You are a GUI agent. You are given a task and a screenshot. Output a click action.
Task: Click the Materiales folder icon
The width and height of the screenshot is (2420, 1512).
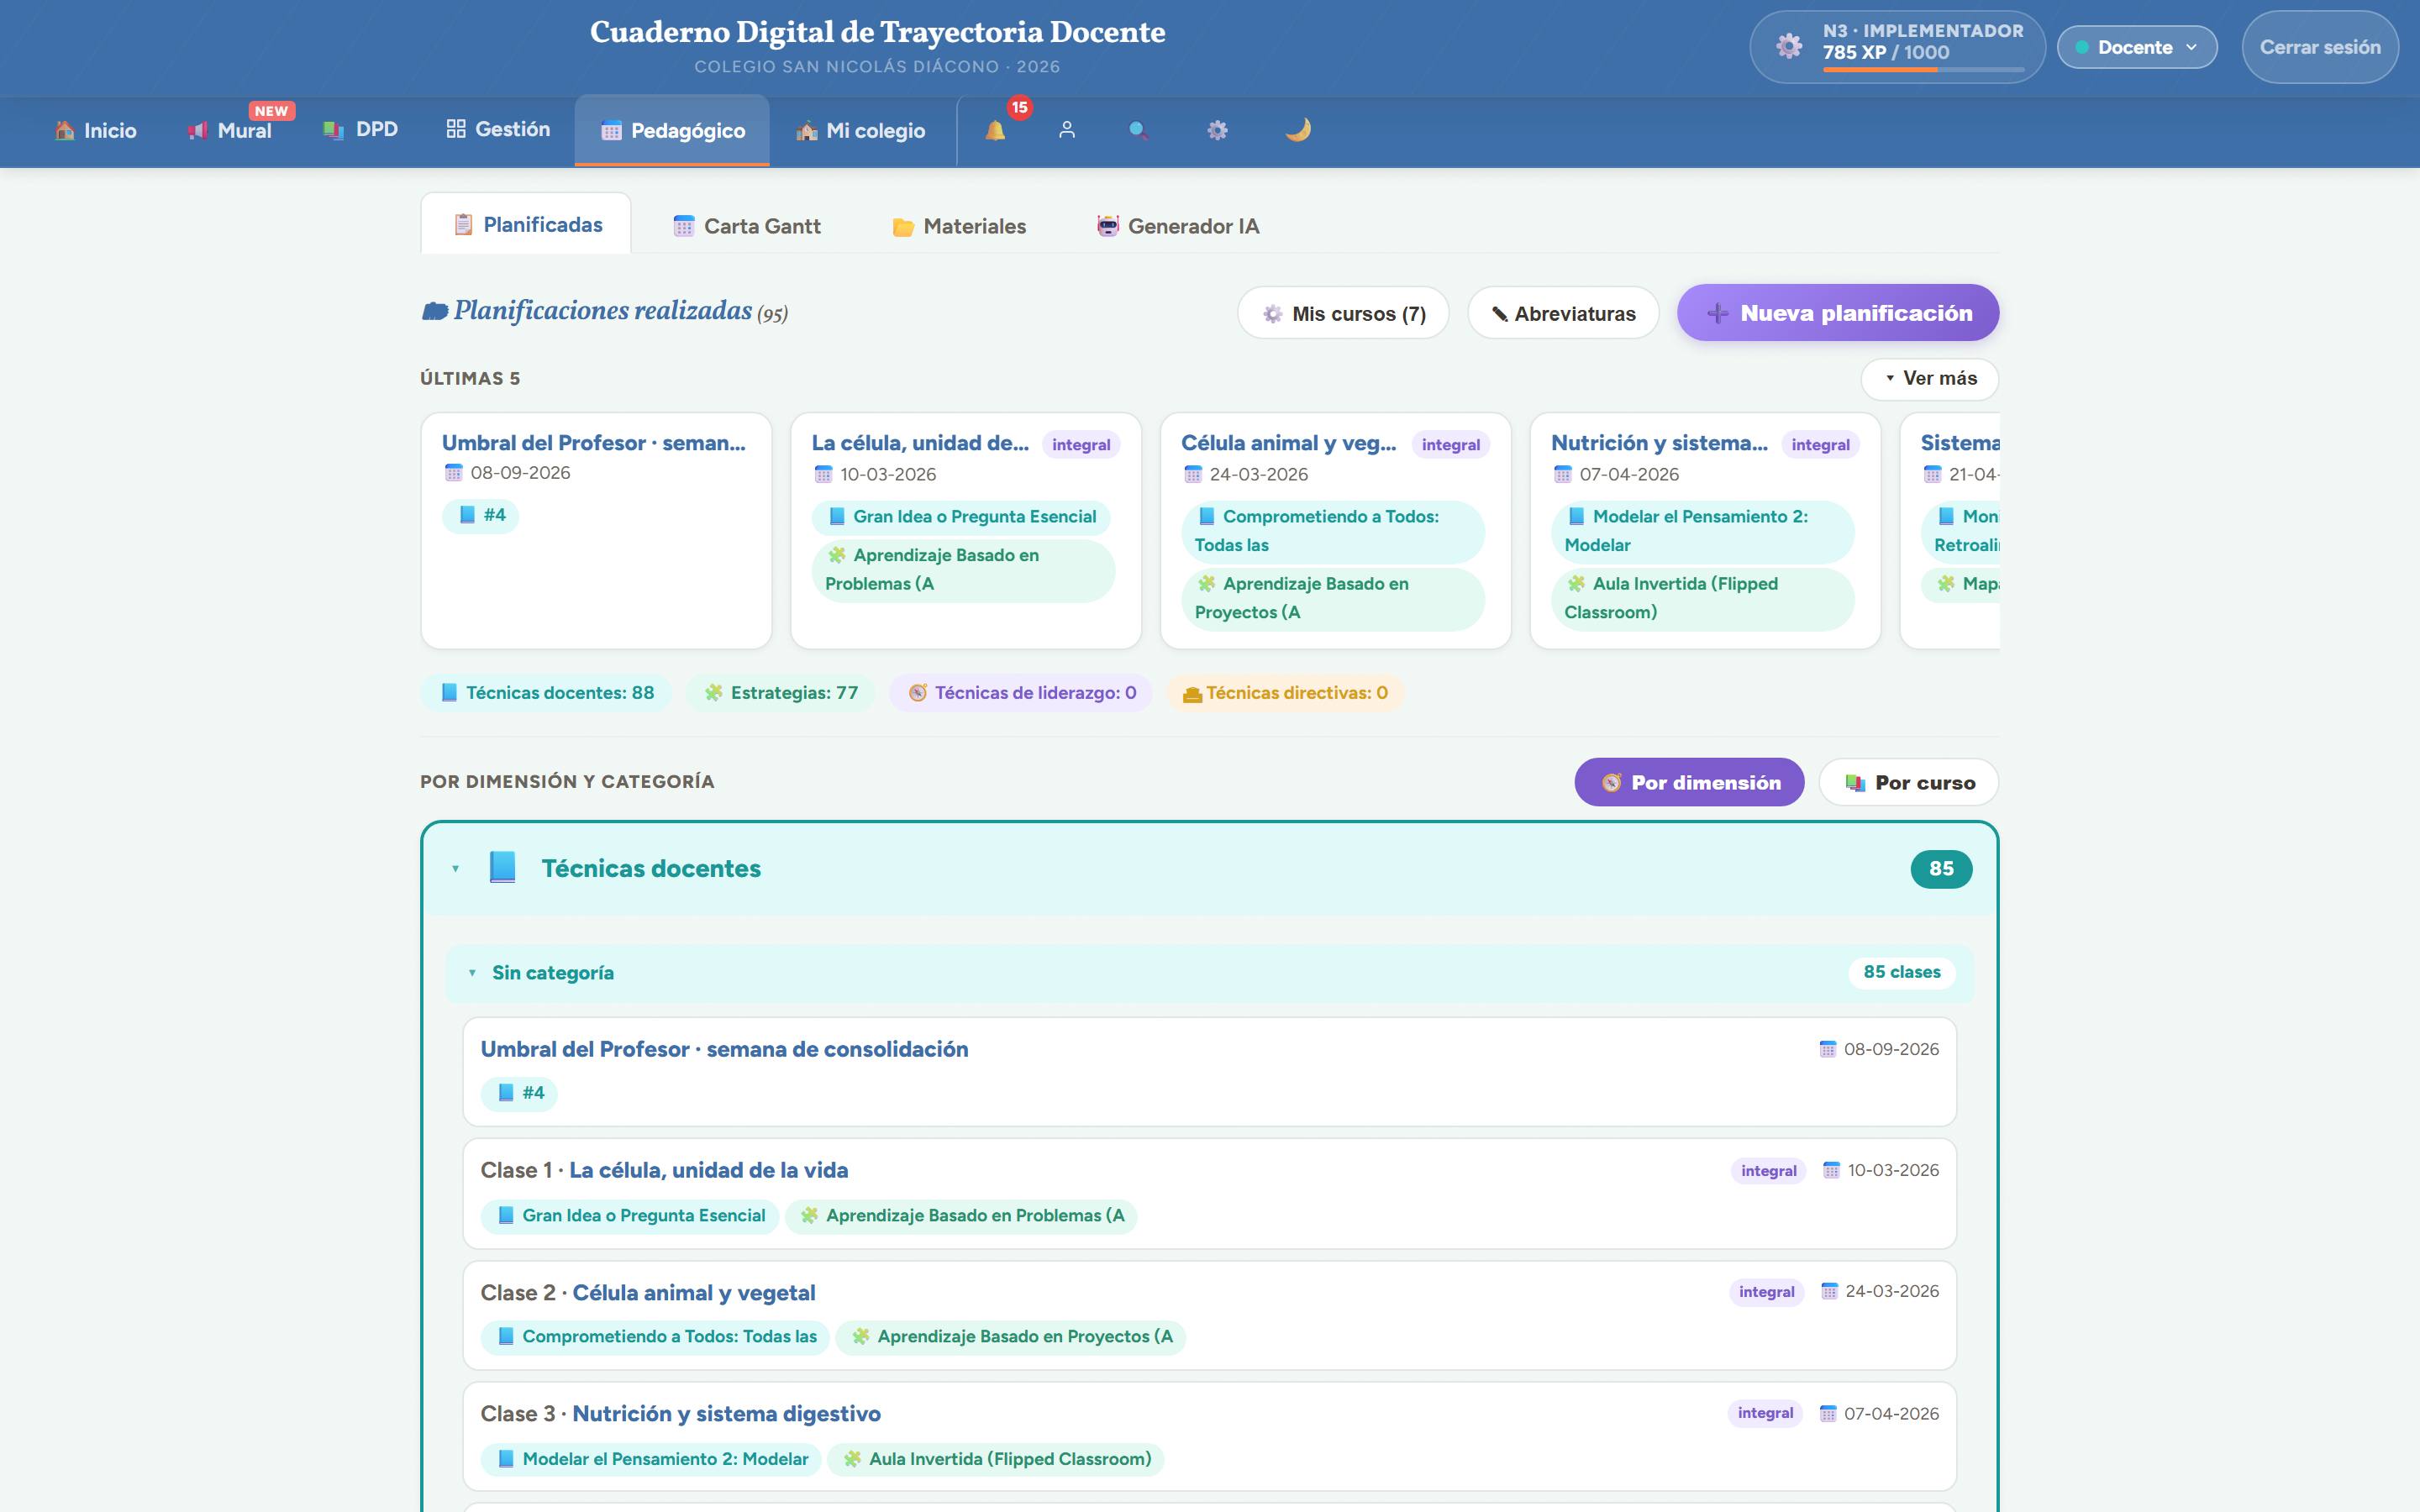903,227
